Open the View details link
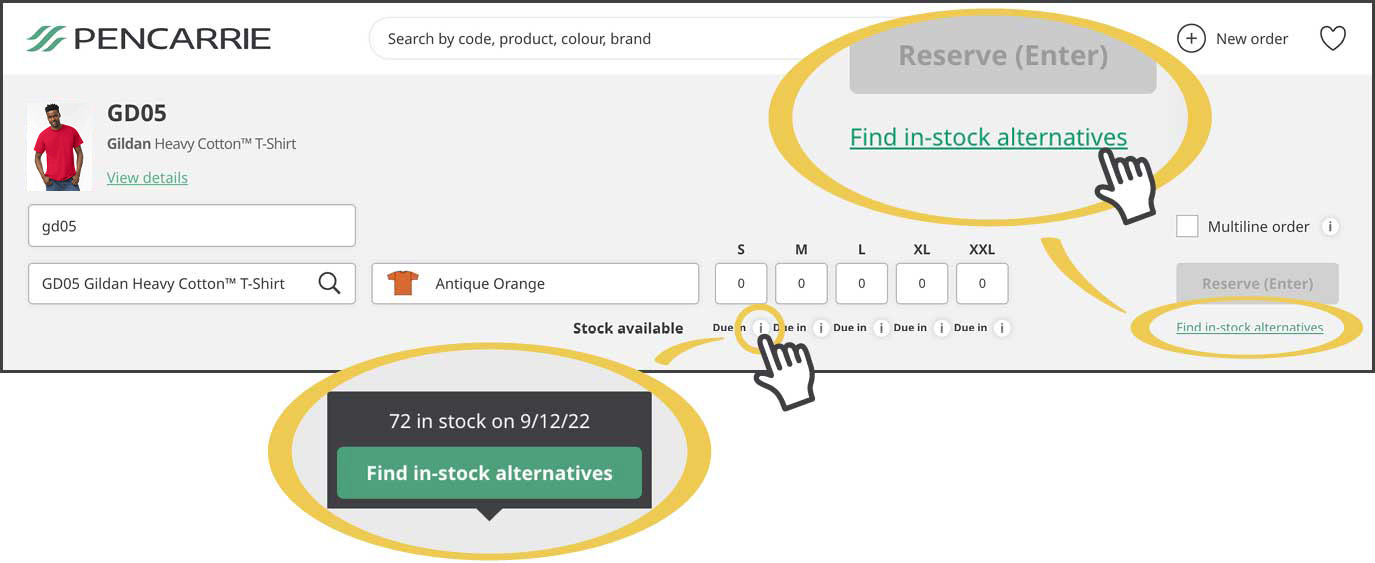The width and height of the screenshot is (1375, 563). pyautogui.click(x=147, y=178)
